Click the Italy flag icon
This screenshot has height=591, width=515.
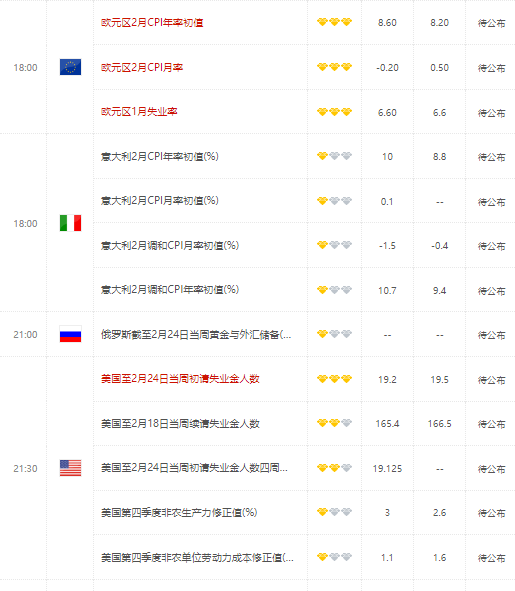pos(71,223)
